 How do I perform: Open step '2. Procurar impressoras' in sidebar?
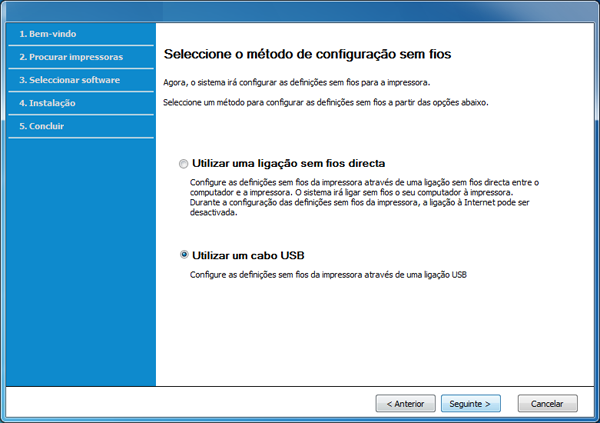71,57
